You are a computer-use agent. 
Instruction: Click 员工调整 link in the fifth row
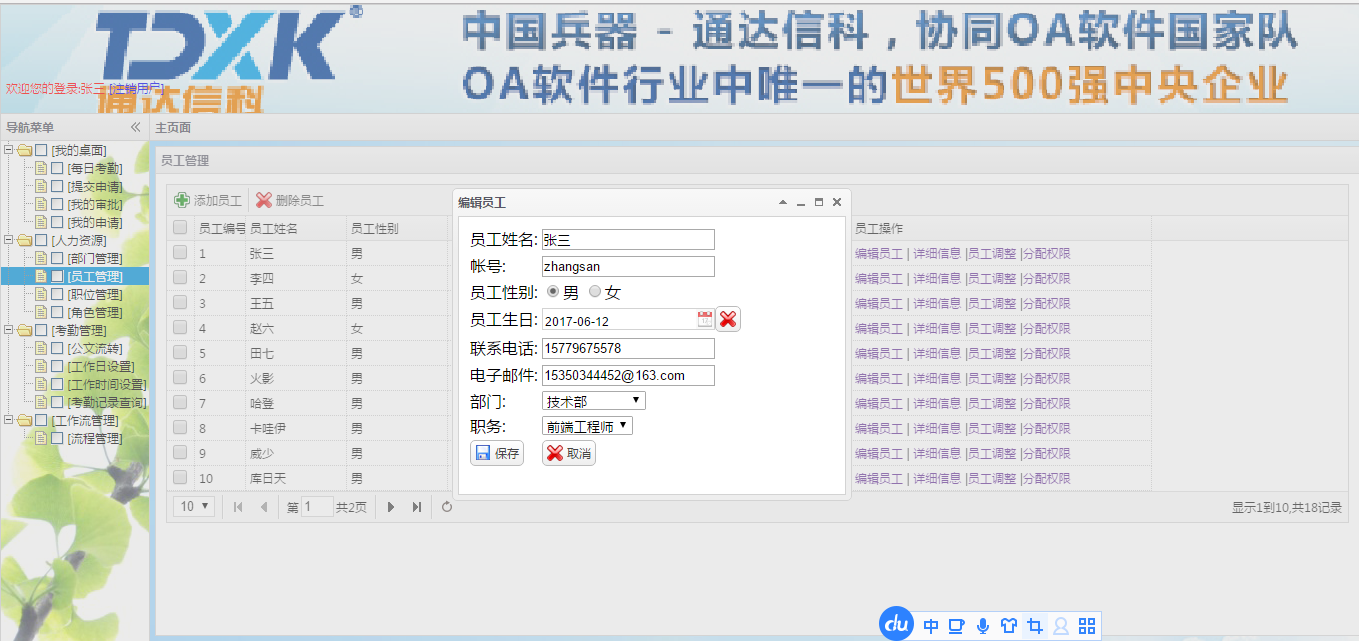pos(992,353)
